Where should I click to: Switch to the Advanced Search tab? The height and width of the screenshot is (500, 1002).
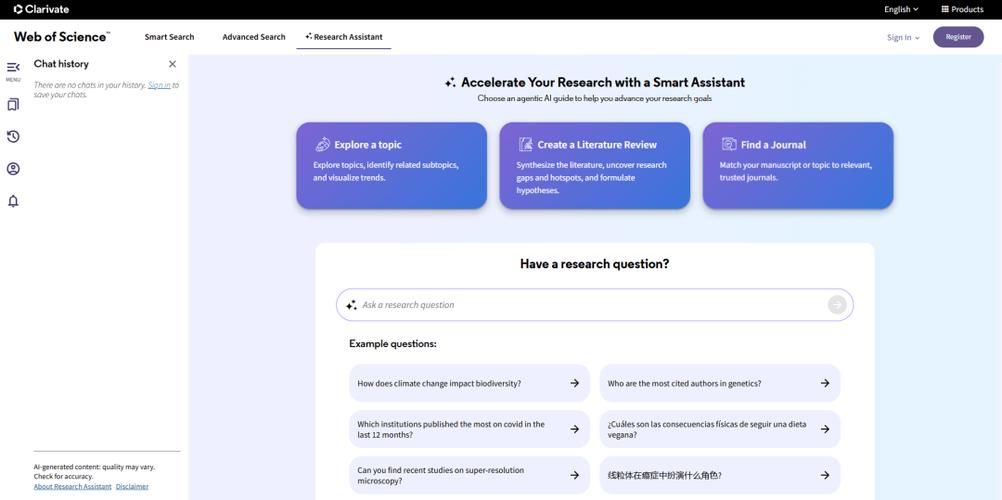254,37
